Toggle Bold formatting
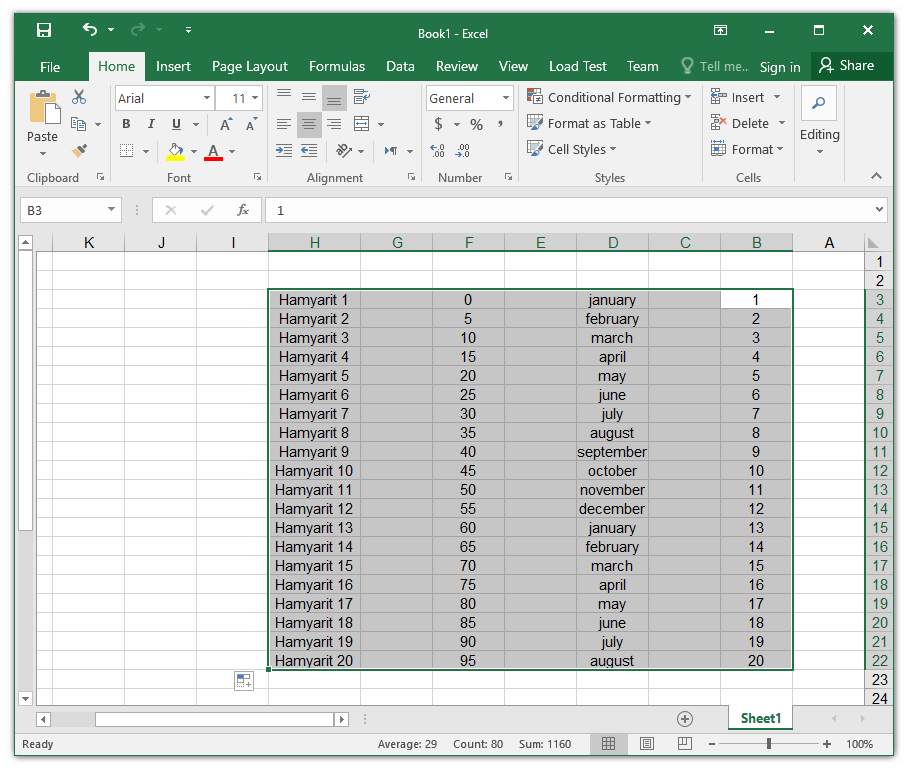This screenshot has height=775, width=908. coord(126,124)
